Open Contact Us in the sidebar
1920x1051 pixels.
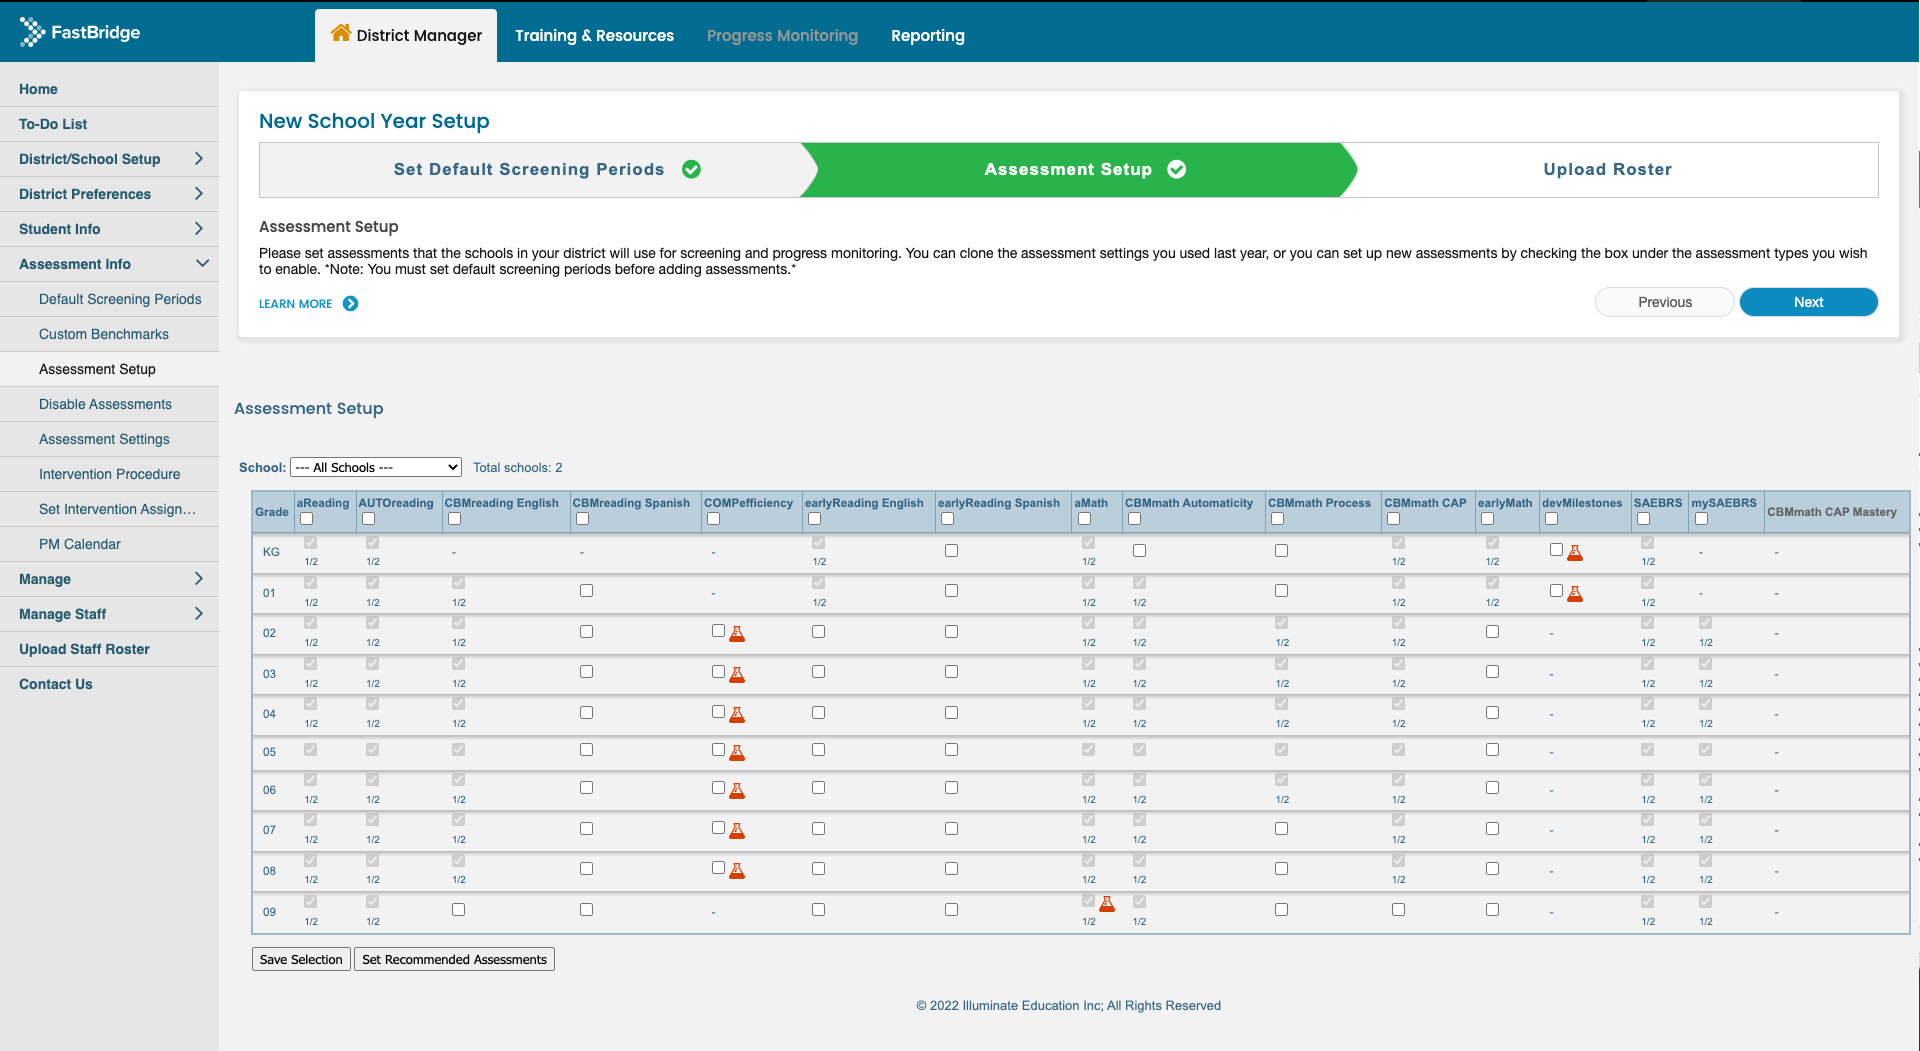(109, 684)
